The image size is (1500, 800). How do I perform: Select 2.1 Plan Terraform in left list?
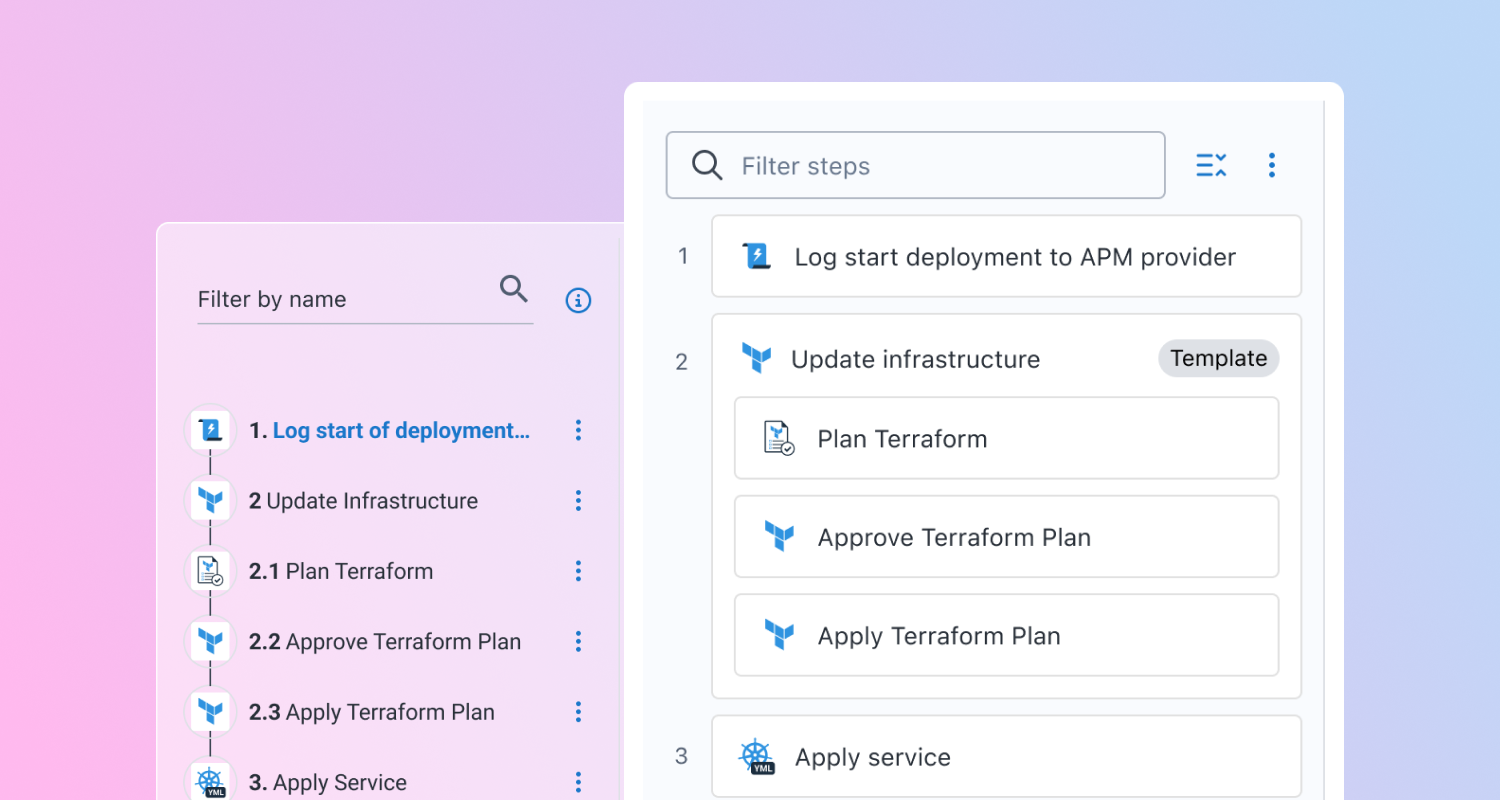341,571
